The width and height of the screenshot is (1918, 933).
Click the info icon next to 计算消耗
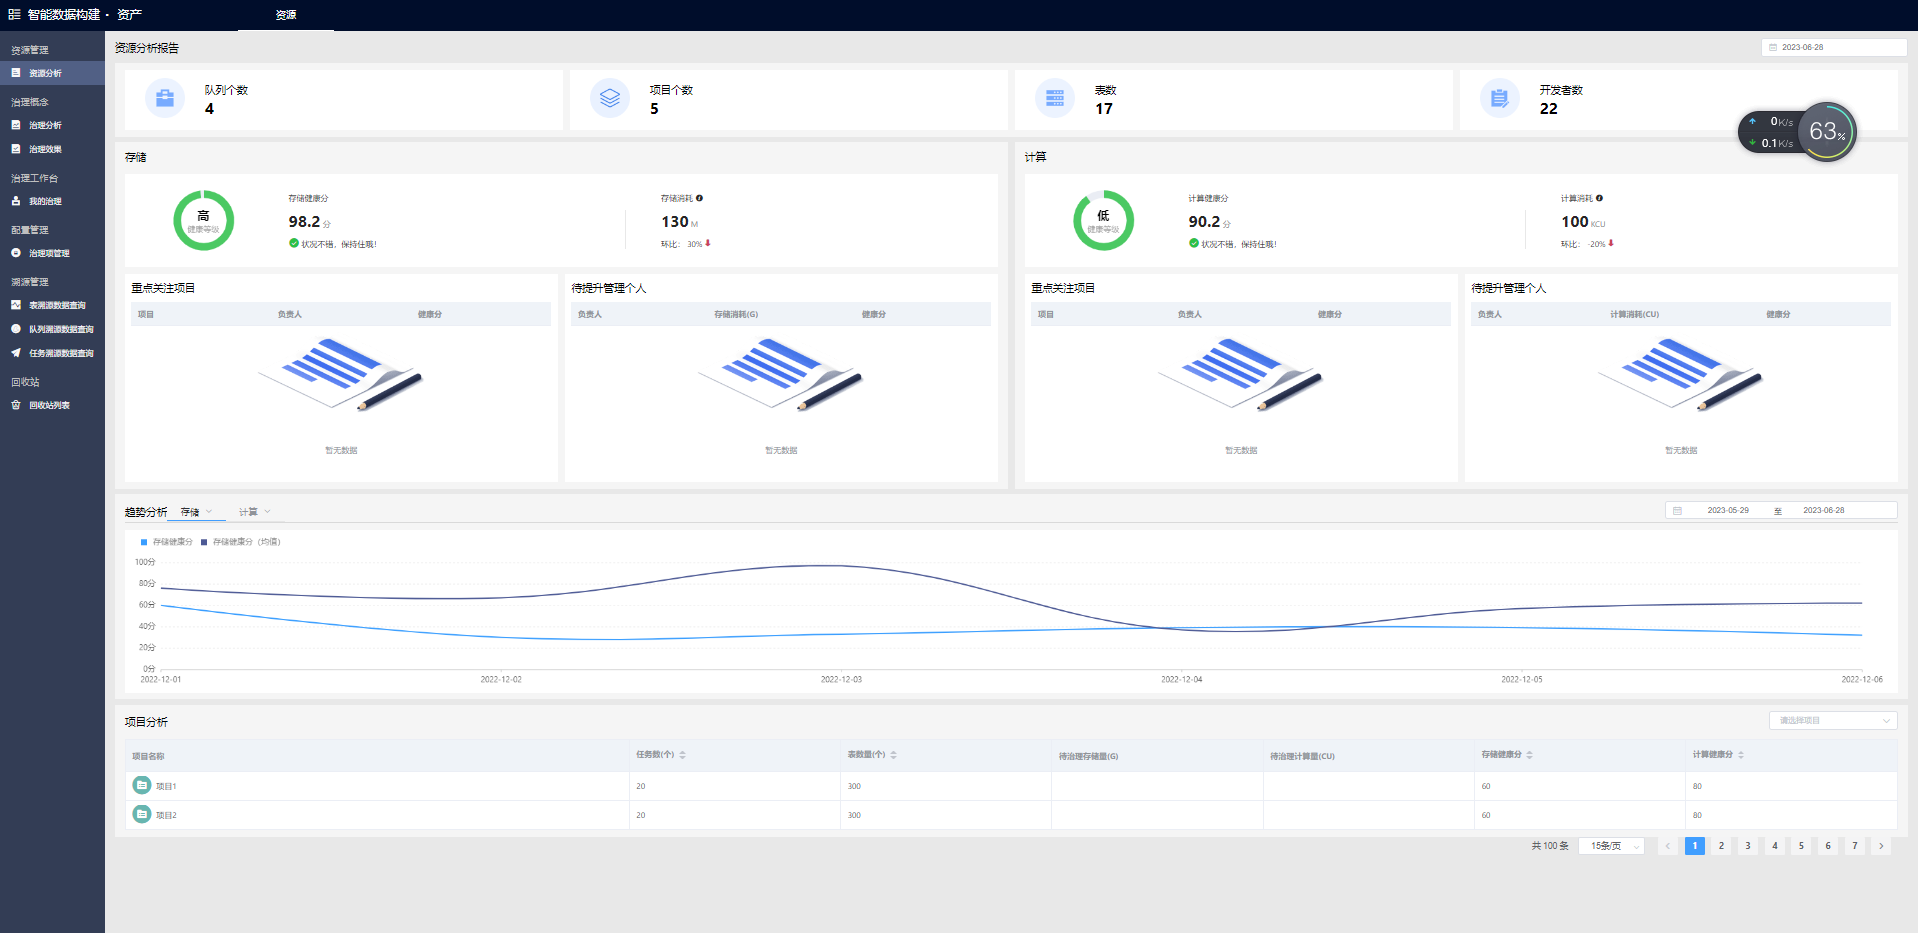pyautogui.click(x=1599, y=198)
